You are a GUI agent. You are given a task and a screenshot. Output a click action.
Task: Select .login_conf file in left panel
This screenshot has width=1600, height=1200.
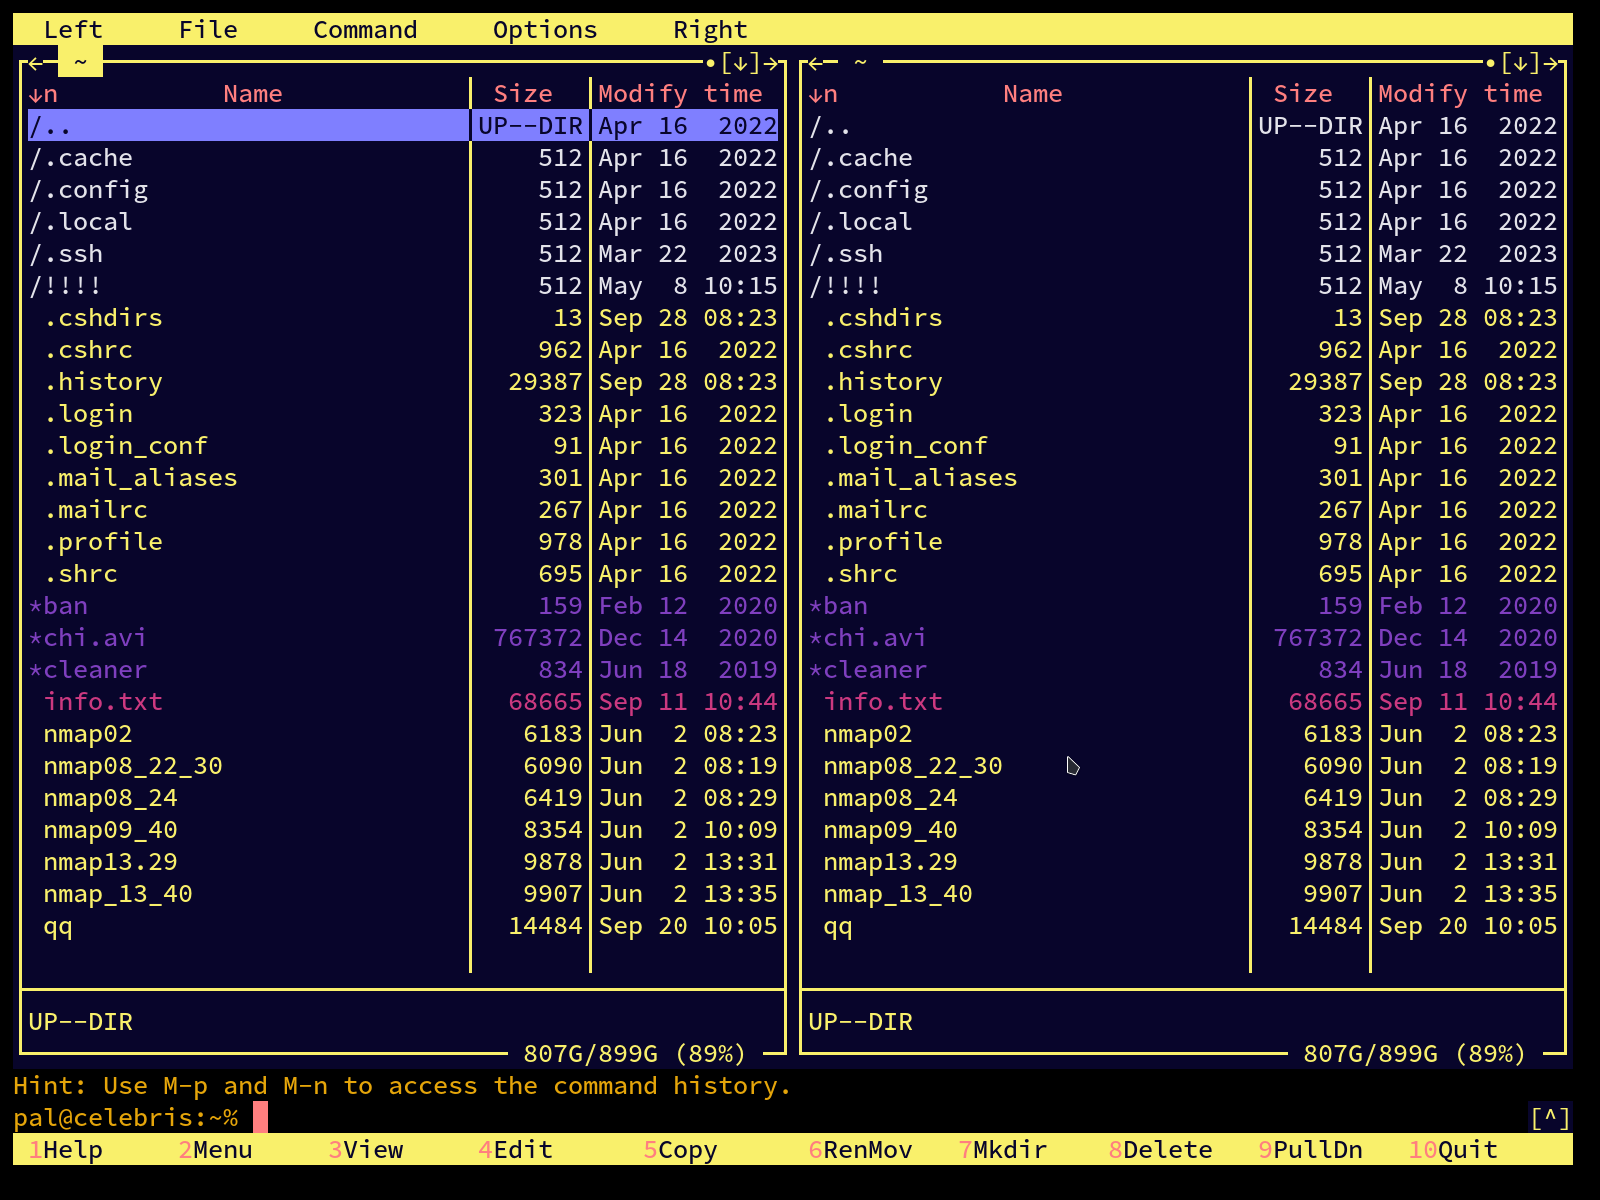pyautogui.click(x=403, y=446)
